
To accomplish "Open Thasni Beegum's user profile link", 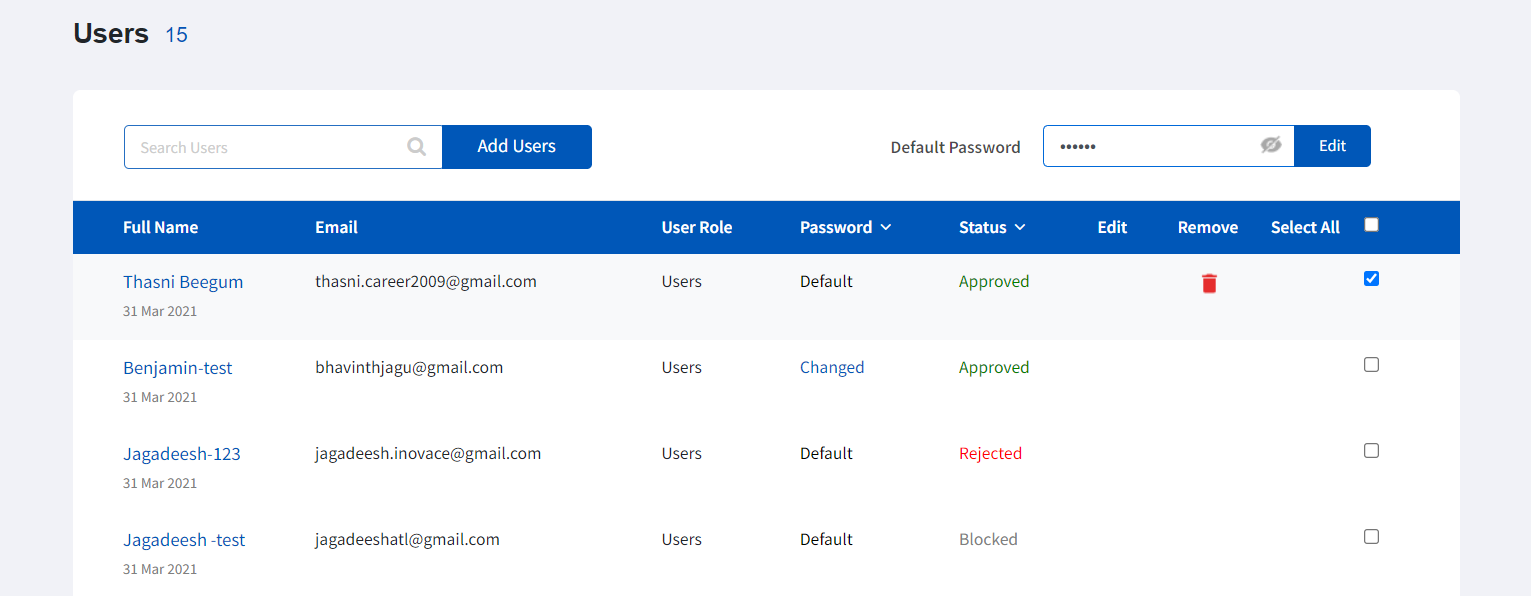I will [183, 282].
